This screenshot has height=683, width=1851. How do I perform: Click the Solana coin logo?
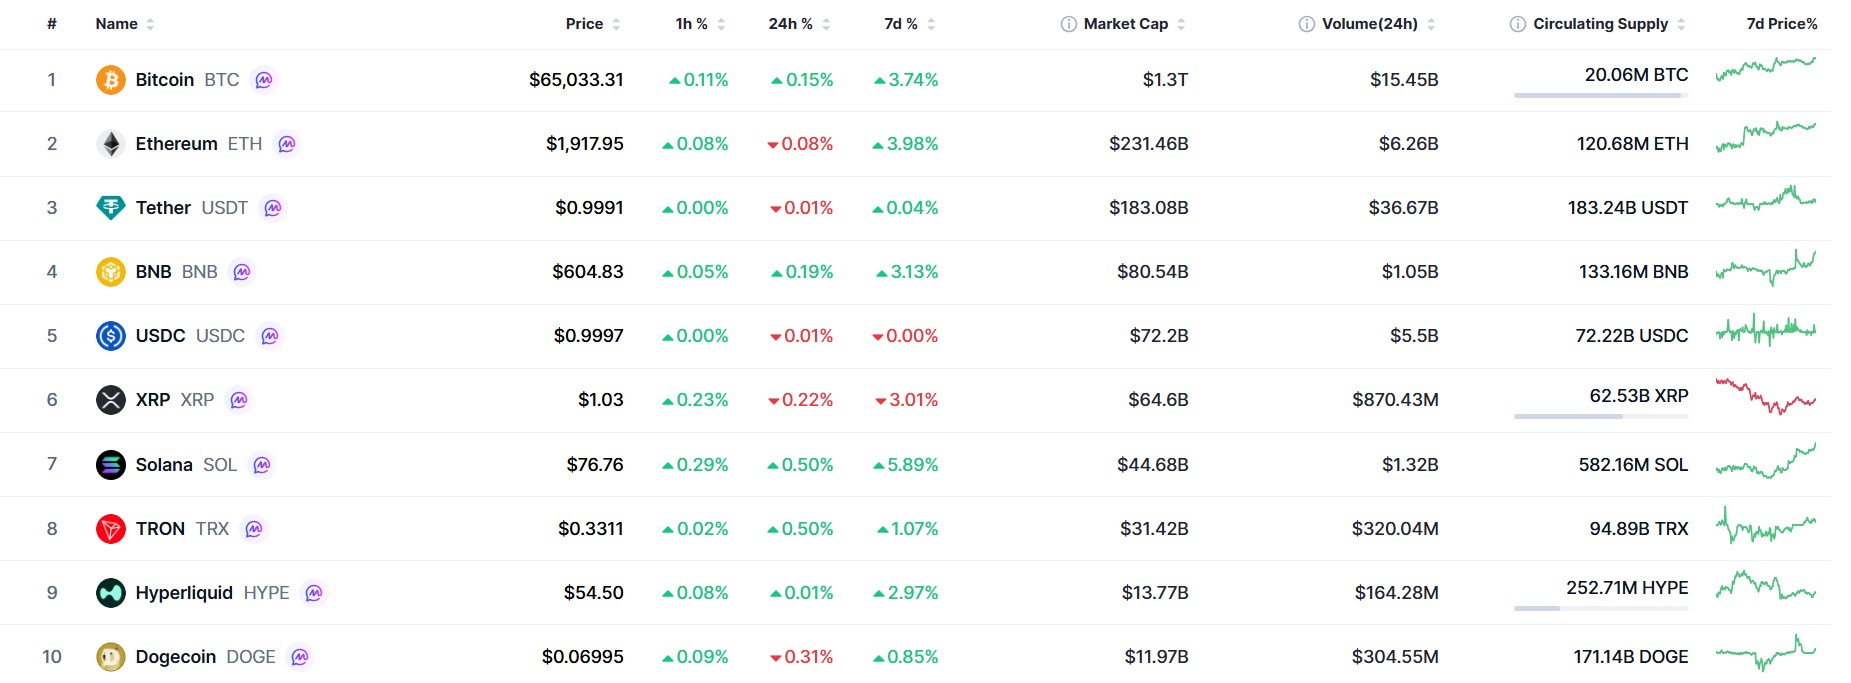[110, 465]
